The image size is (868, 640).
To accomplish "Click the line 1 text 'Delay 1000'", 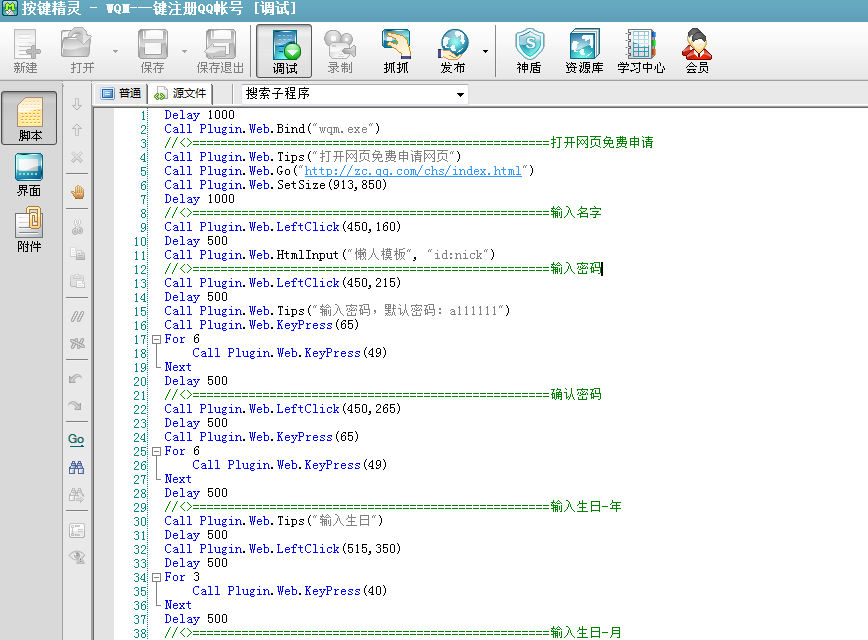I will tap(199, 115).
